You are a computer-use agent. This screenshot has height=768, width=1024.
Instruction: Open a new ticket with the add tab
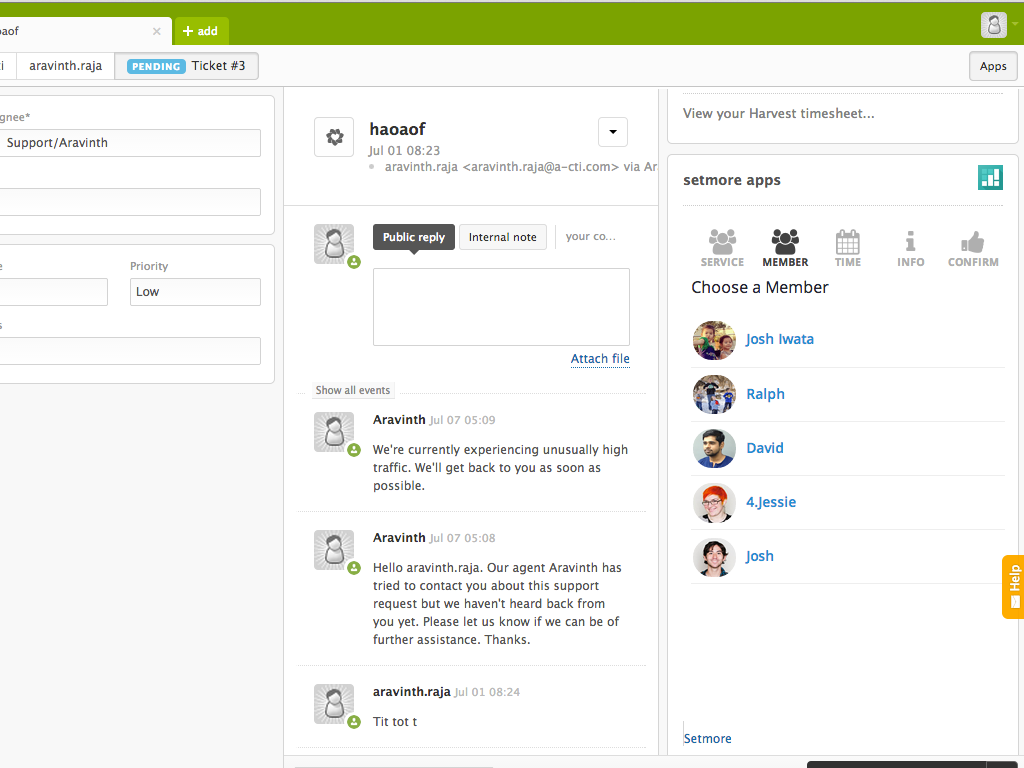201,31
